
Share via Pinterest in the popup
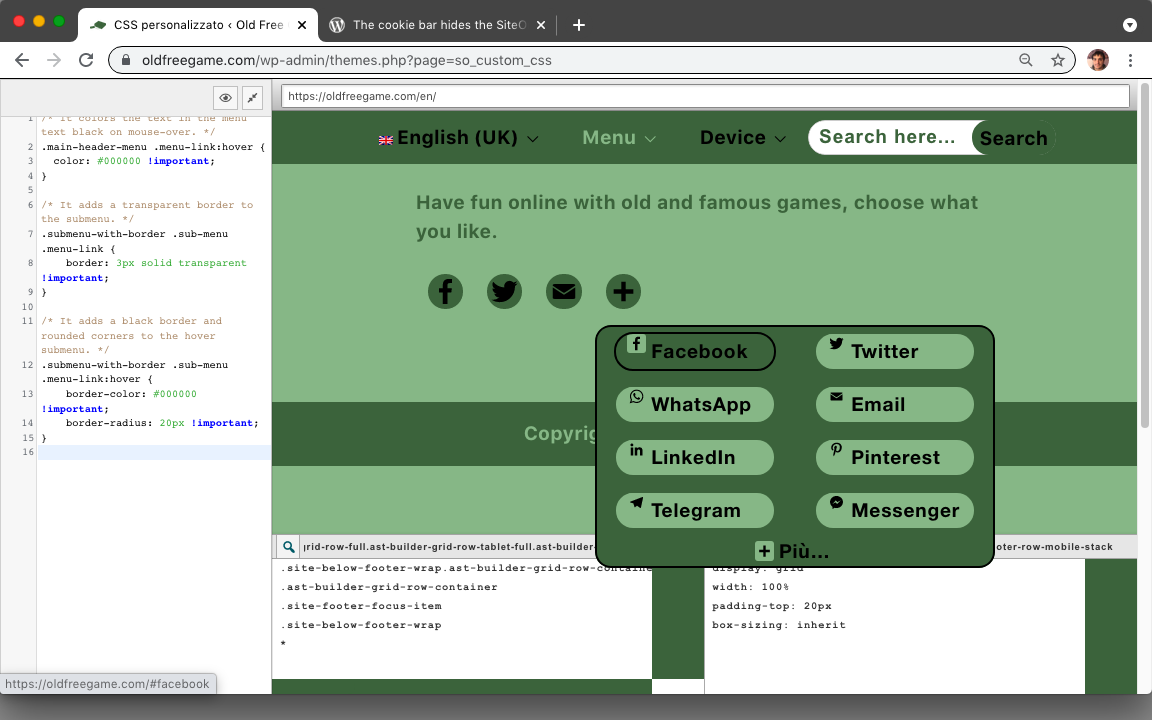coord(895,457)
